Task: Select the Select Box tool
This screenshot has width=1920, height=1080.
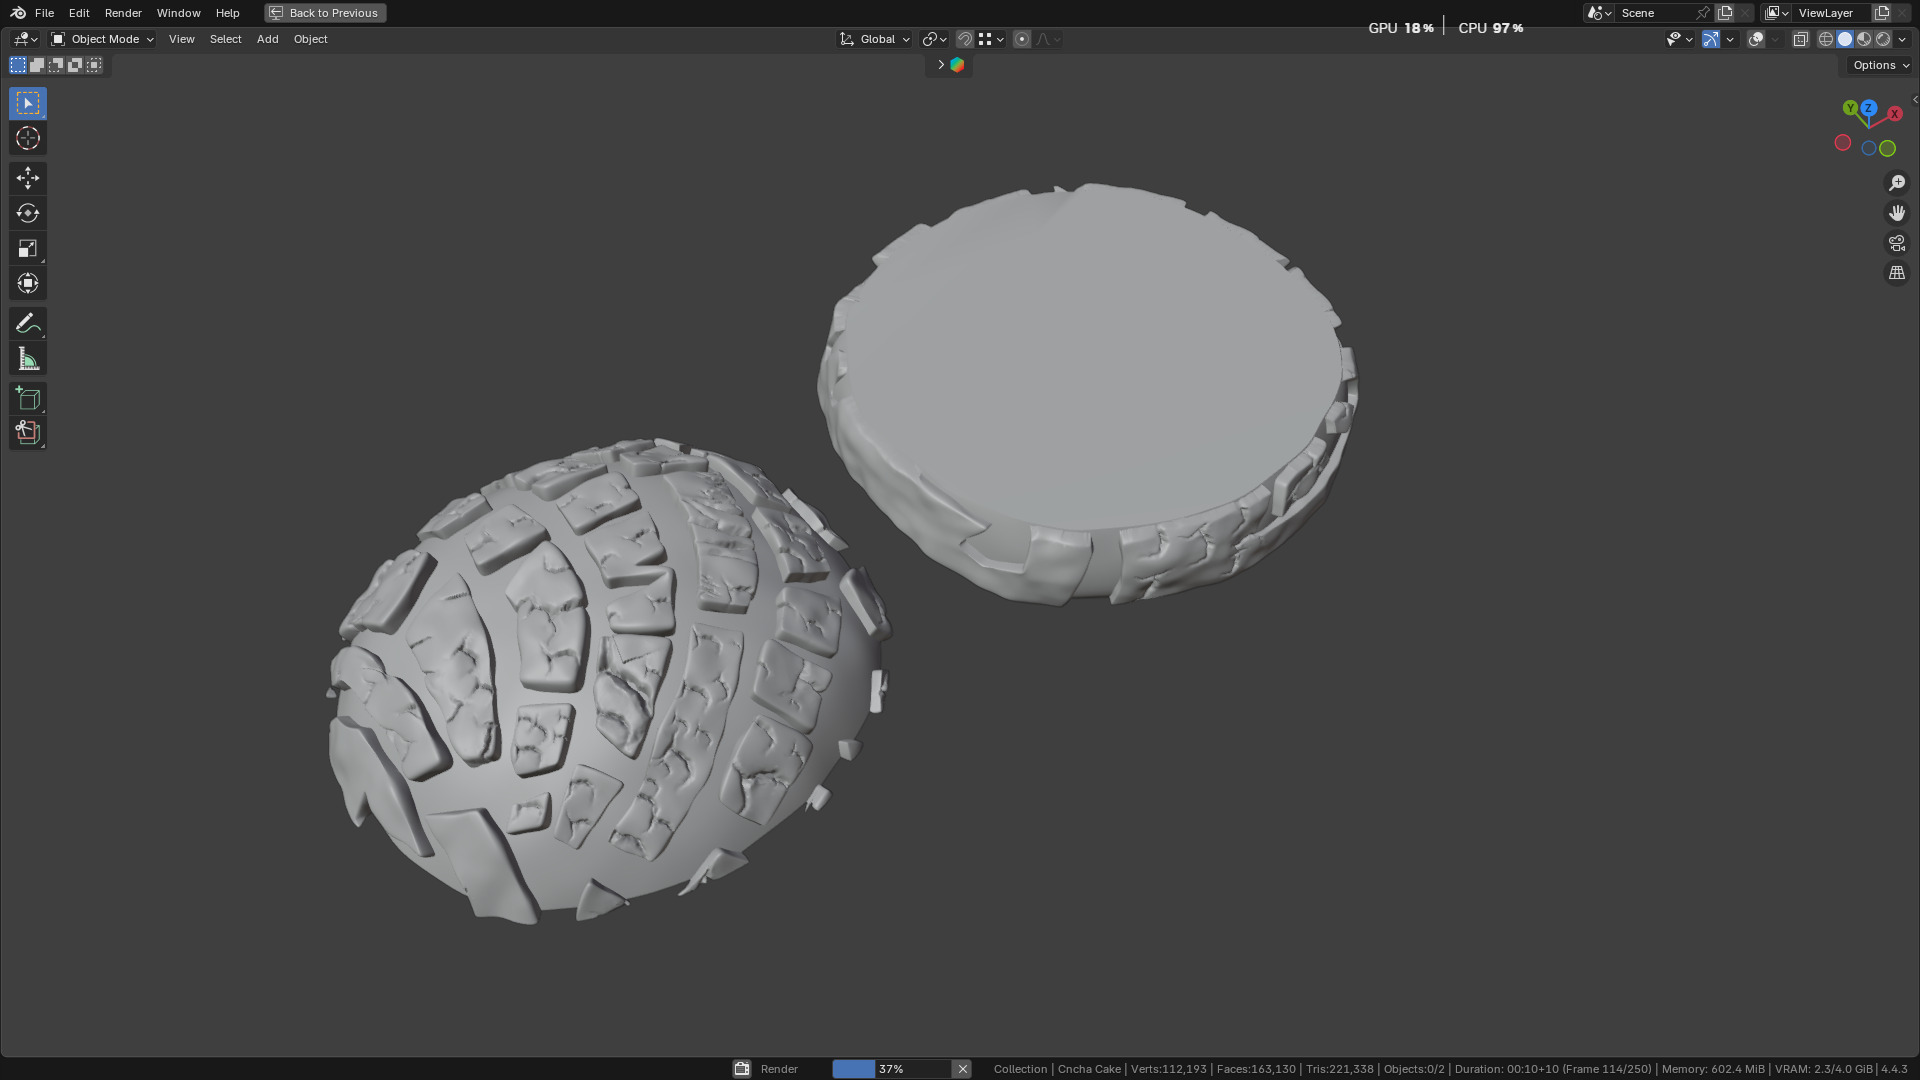Action: [x=27, y=104]
